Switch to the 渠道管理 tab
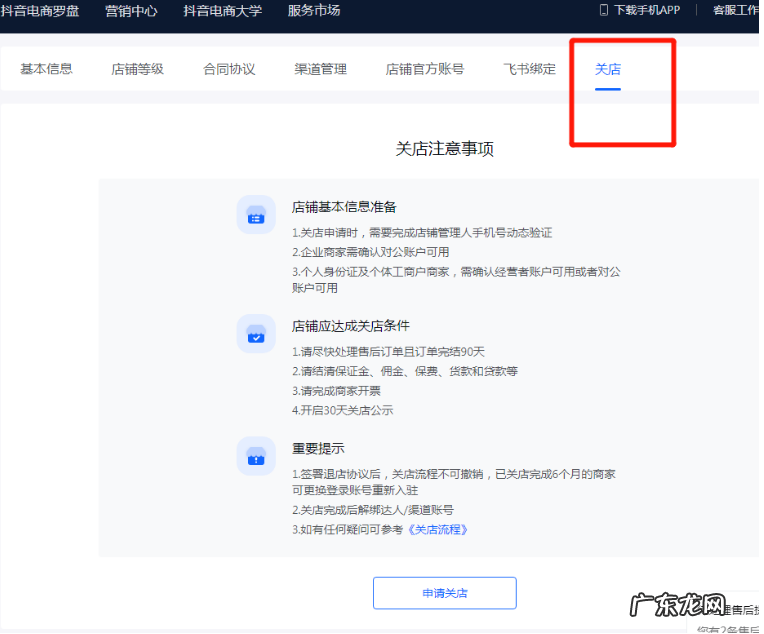The width and height of the screenshot is (764, 634). (321, 69)
